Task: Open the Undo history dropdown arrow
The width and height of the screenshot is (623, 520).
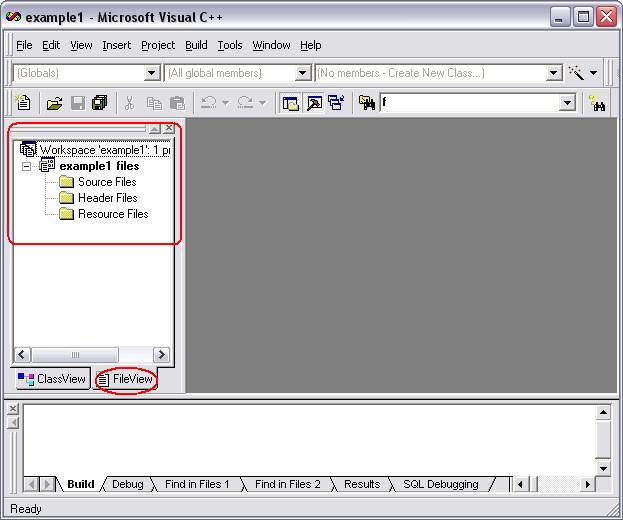Action: point(225,103)
